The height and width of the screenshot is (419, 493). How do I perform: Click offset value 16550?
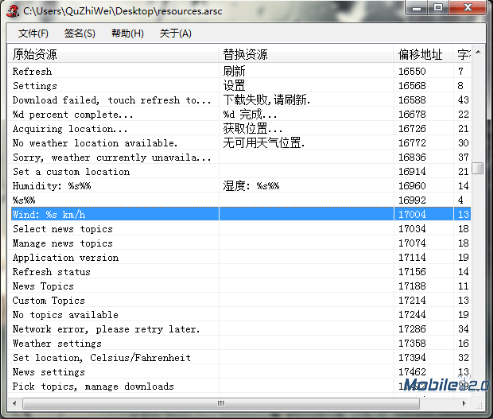point(412,71)
